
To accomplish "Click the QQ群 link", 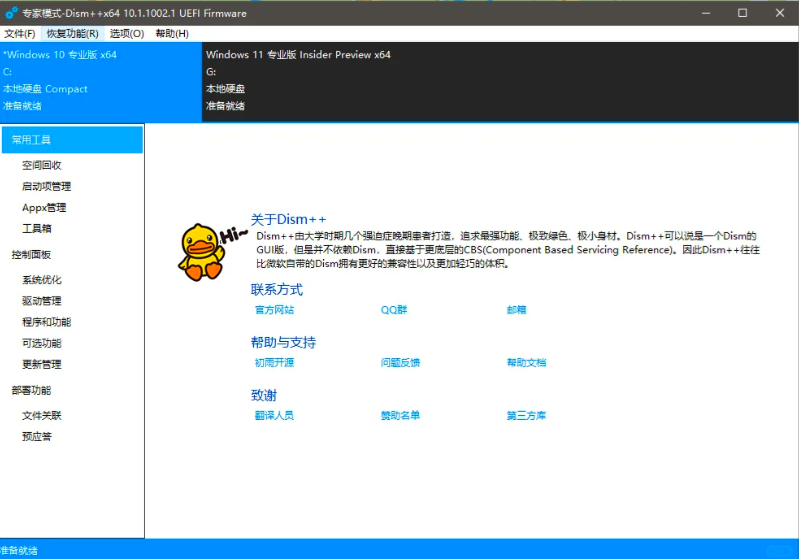I will (x=394, y=310).
